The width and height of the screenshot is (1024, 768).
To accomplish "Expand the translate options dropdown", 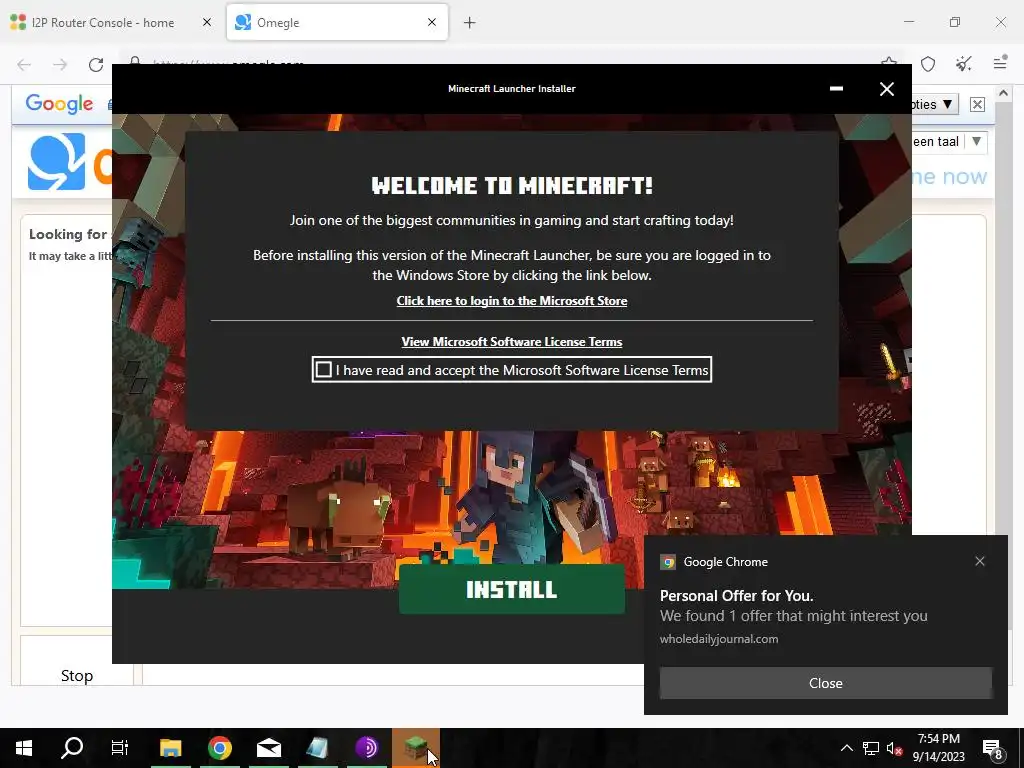I will point(935,104).
